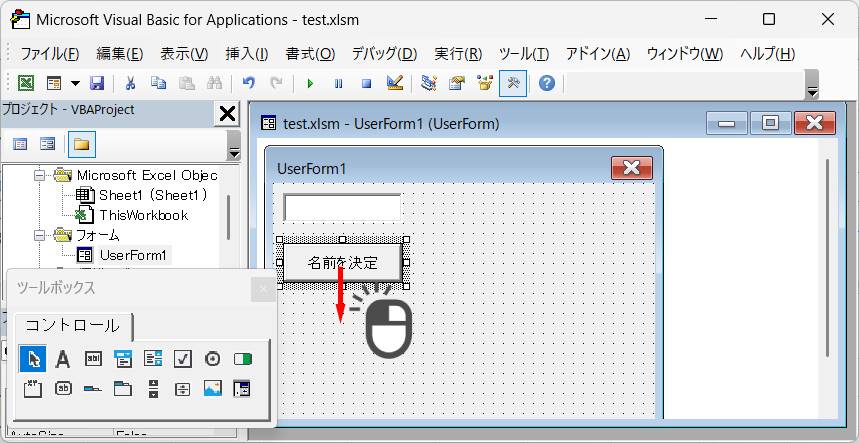Select the CommandButton control tool

[64, 389]
